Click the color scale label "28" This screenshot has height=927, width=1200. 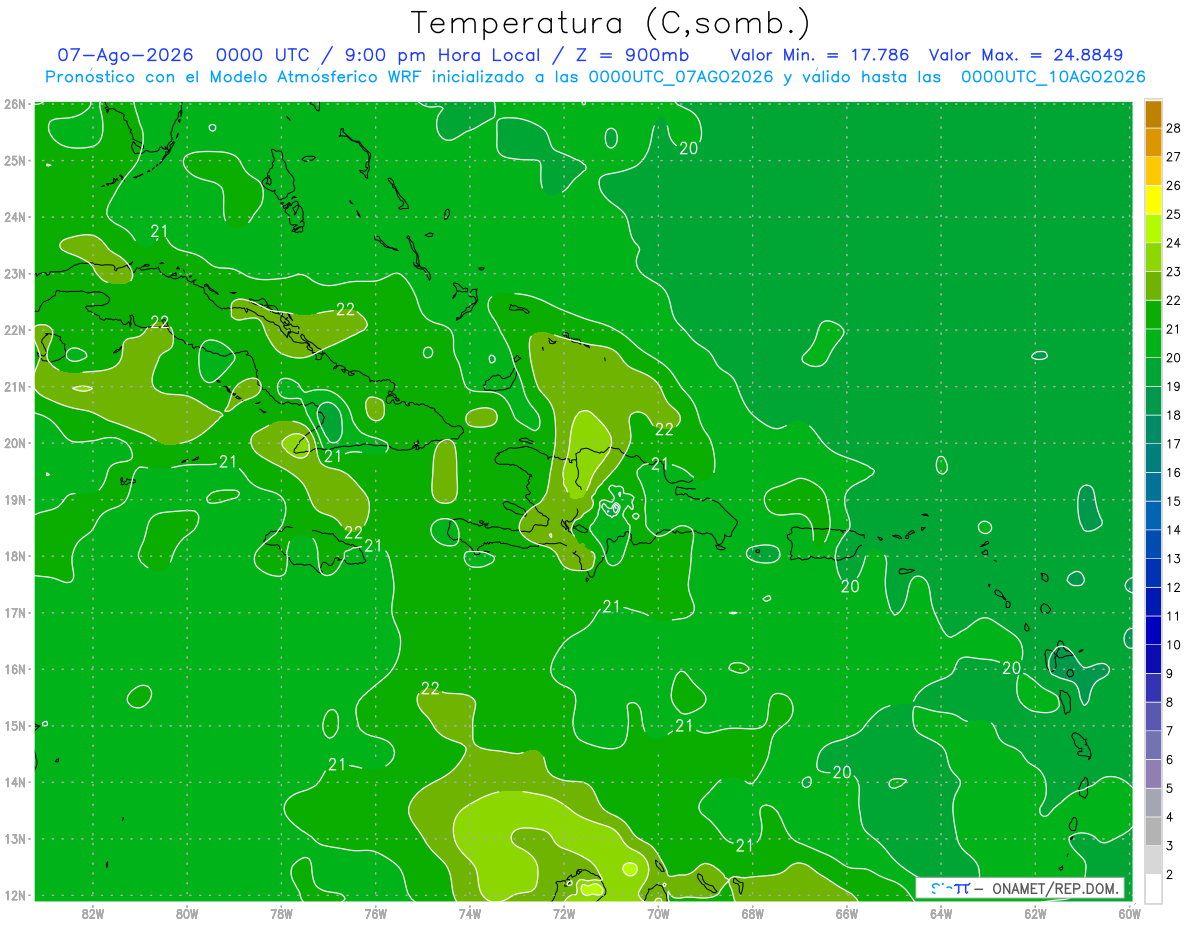(x=1174, y=128)
